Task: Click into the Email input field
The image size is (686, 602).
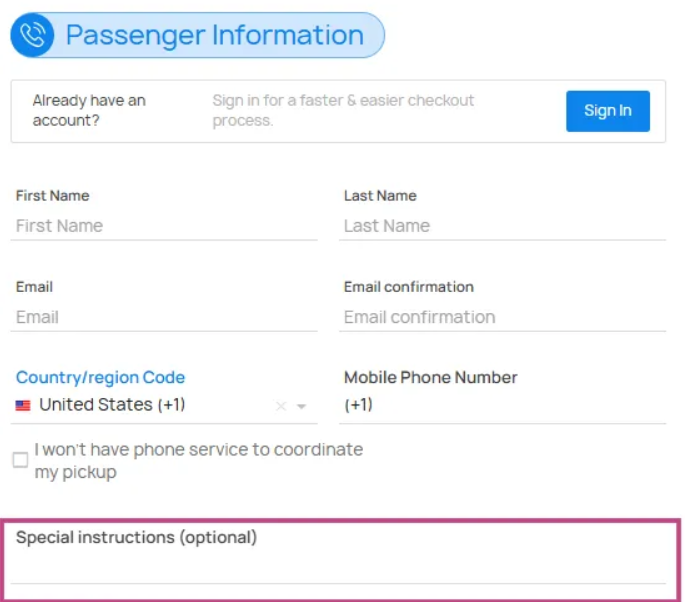Action: click(x=164, y=317)
